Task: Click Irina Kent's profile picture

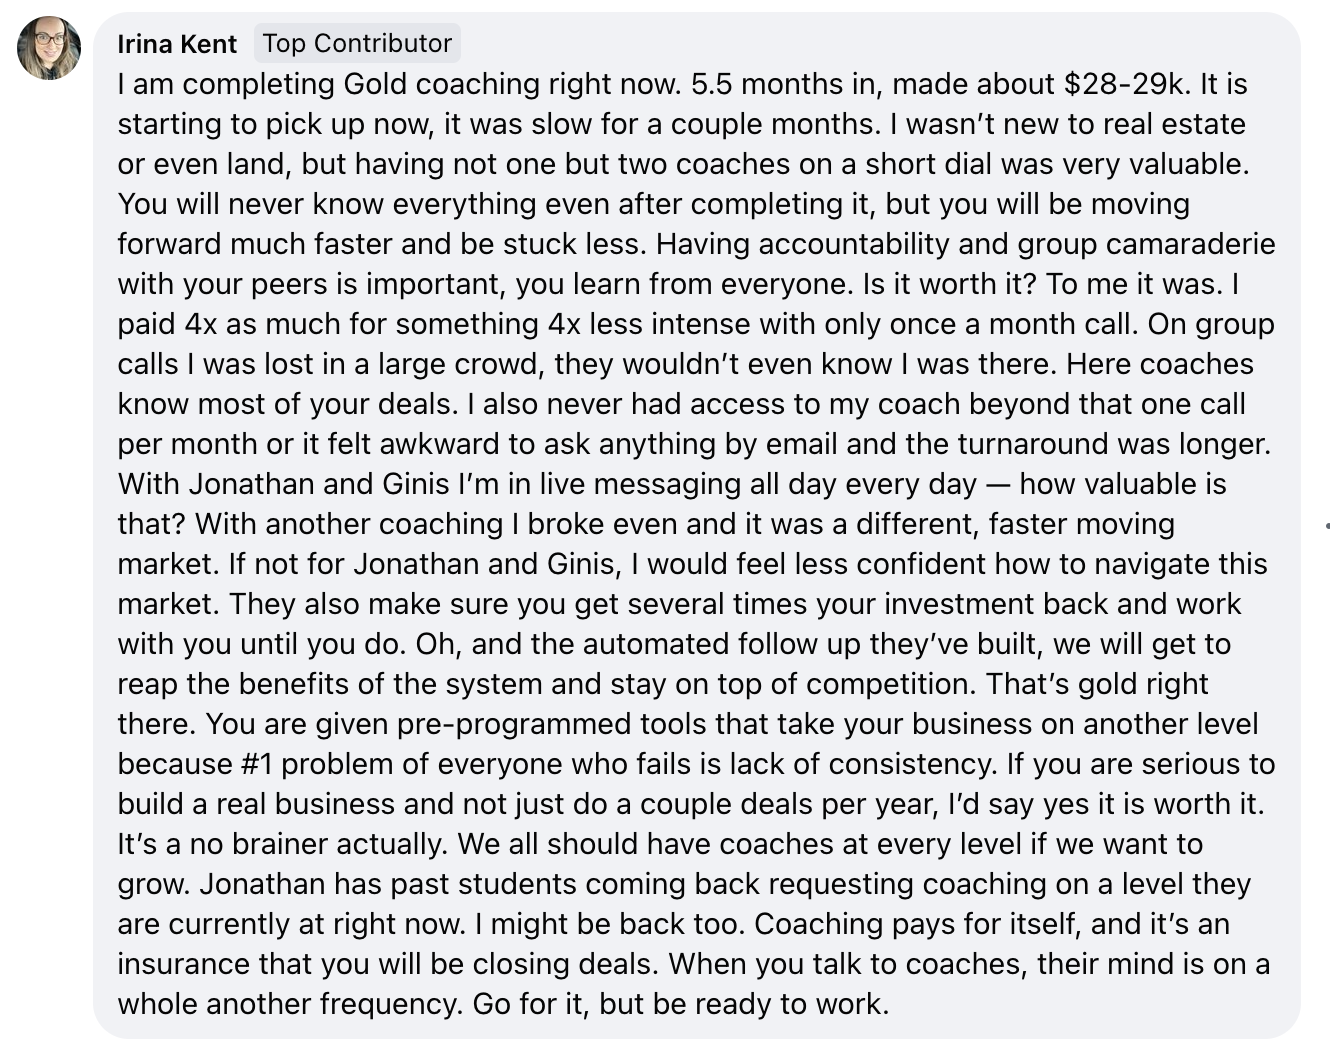Action: [x=48, y=48]
